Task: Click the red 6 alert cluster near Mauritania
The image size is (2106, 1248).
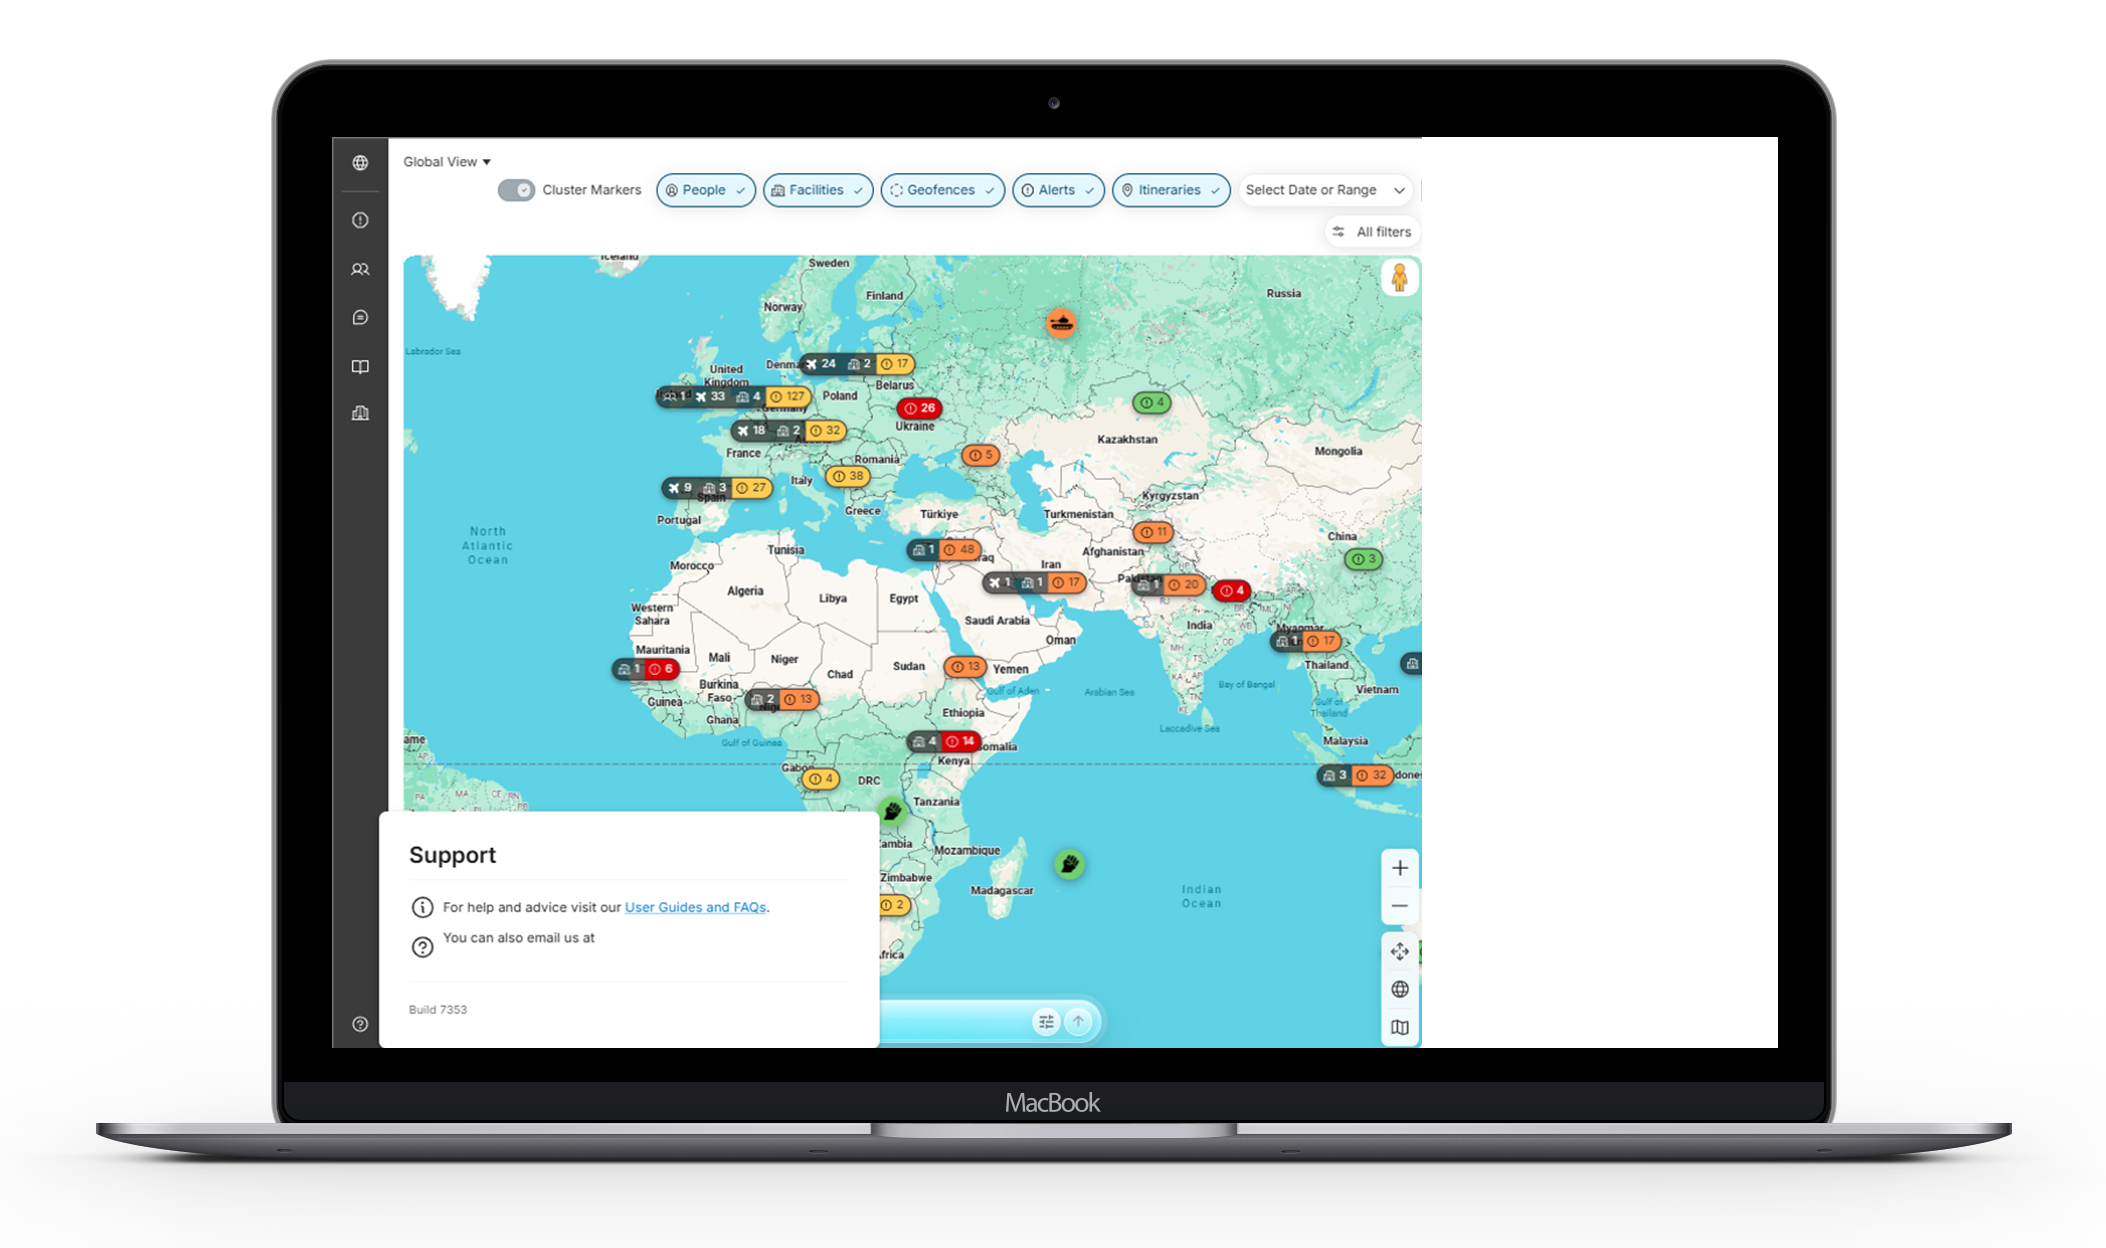Action: (x=661, y=669)
